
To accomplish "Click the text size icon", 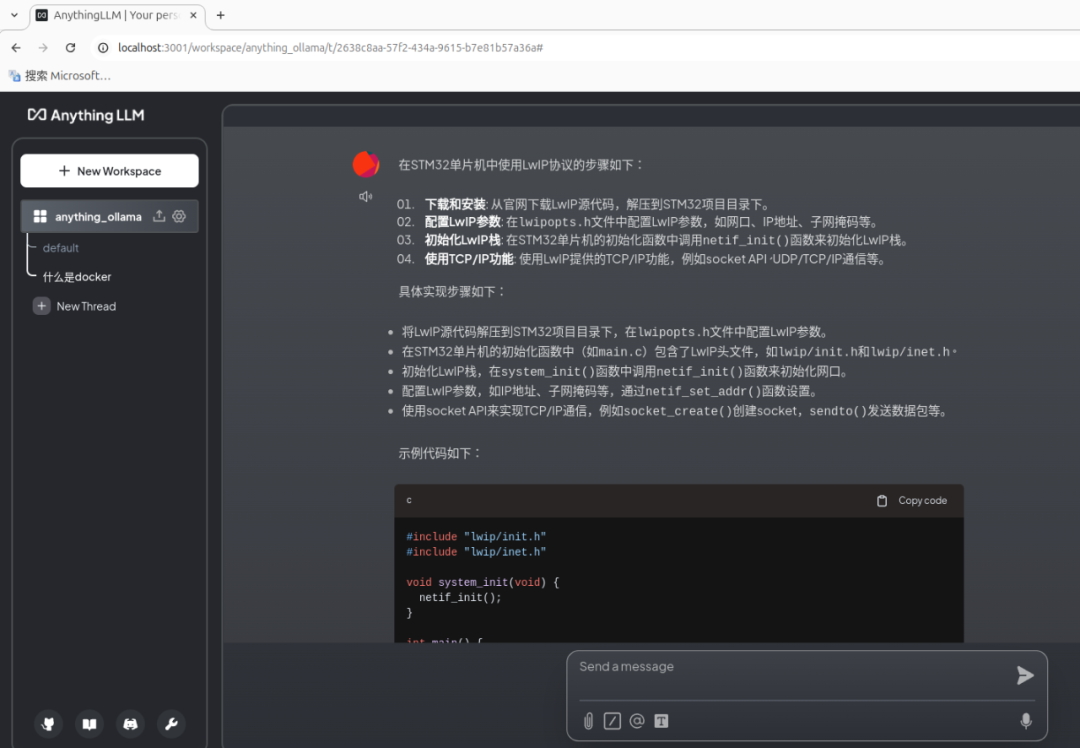I will [x=661, y=721].
